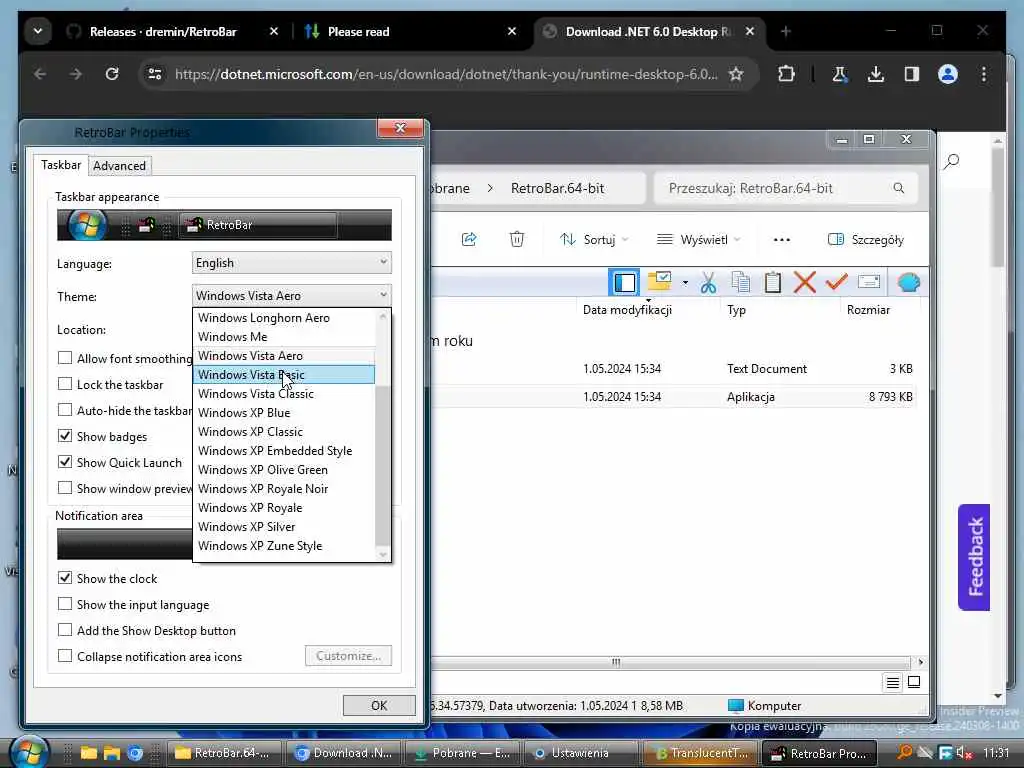
Task: Select Windows XP Royale Noir theme
Action: click(284, 488)
